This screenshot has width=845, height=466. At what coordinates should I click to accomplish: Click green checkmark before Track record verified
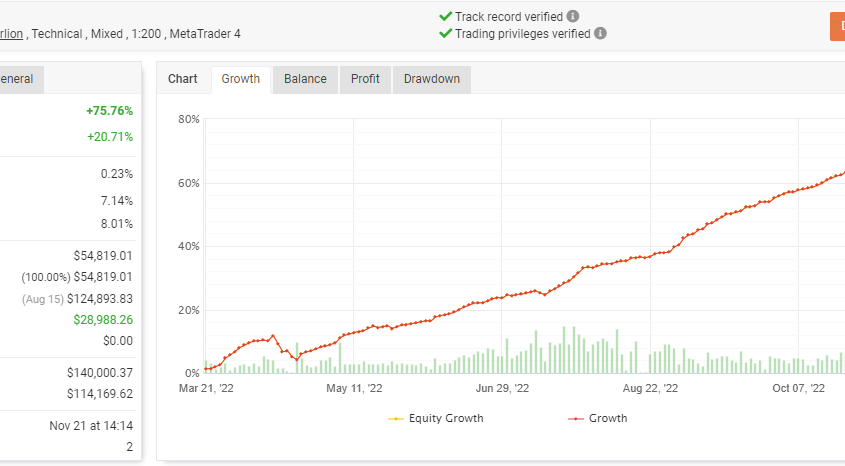point(445,17)
